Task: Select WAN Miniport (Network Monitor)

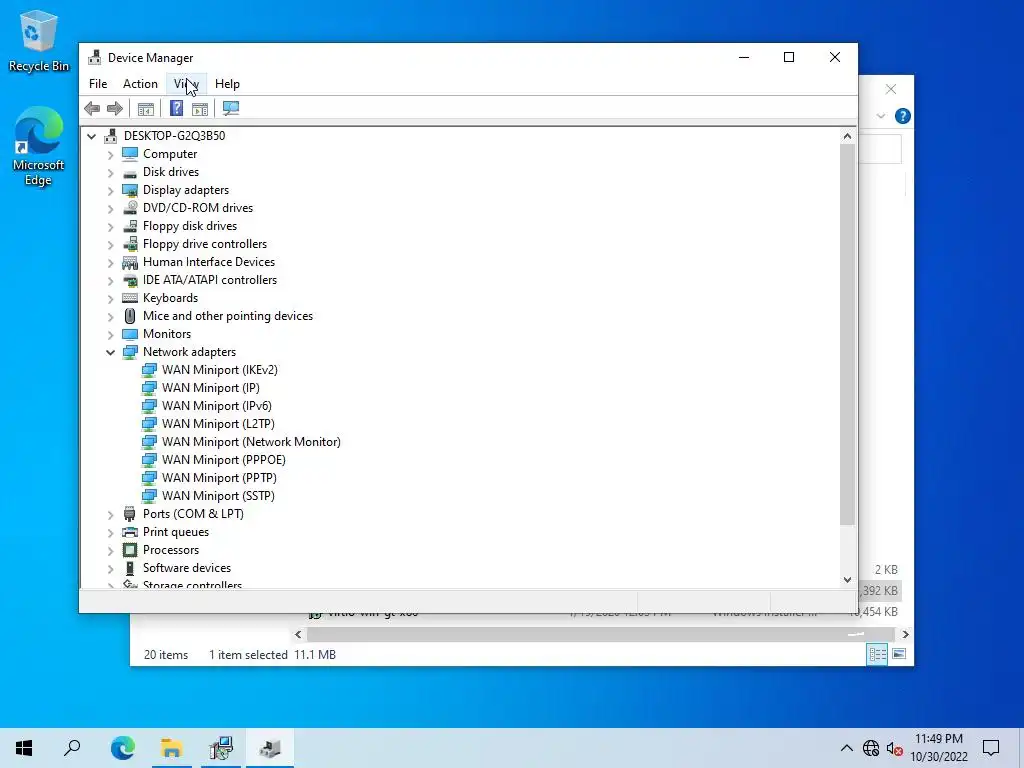Action: coord(251,442)
